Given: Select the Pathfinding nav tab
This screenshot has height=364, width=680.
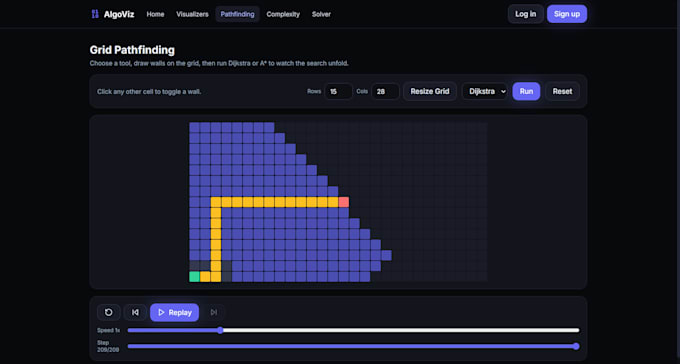Looking at the screenshot, I should coord(237,14).
